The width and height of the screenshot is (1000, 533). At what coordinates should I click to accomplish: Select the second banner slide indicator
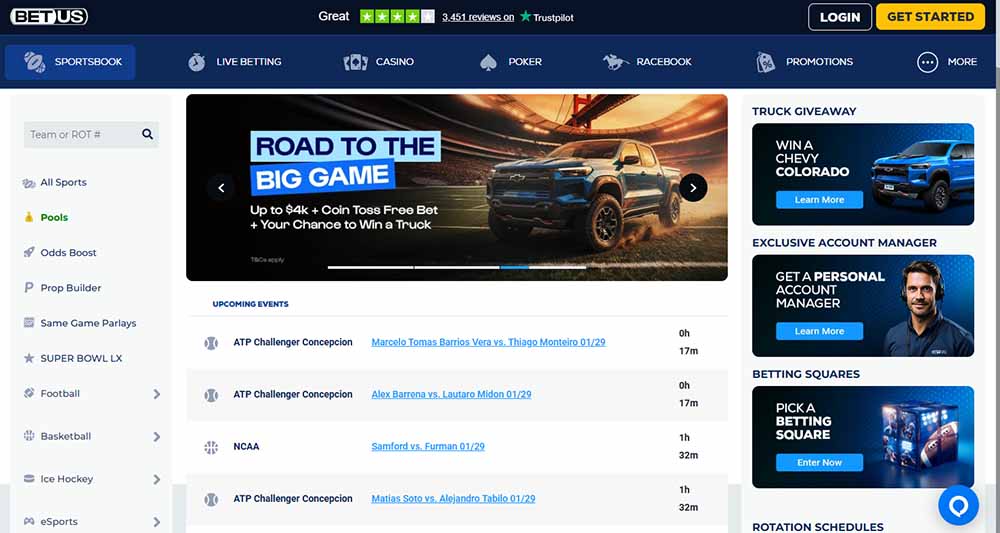pyautogui.click(x=457, y=267)
